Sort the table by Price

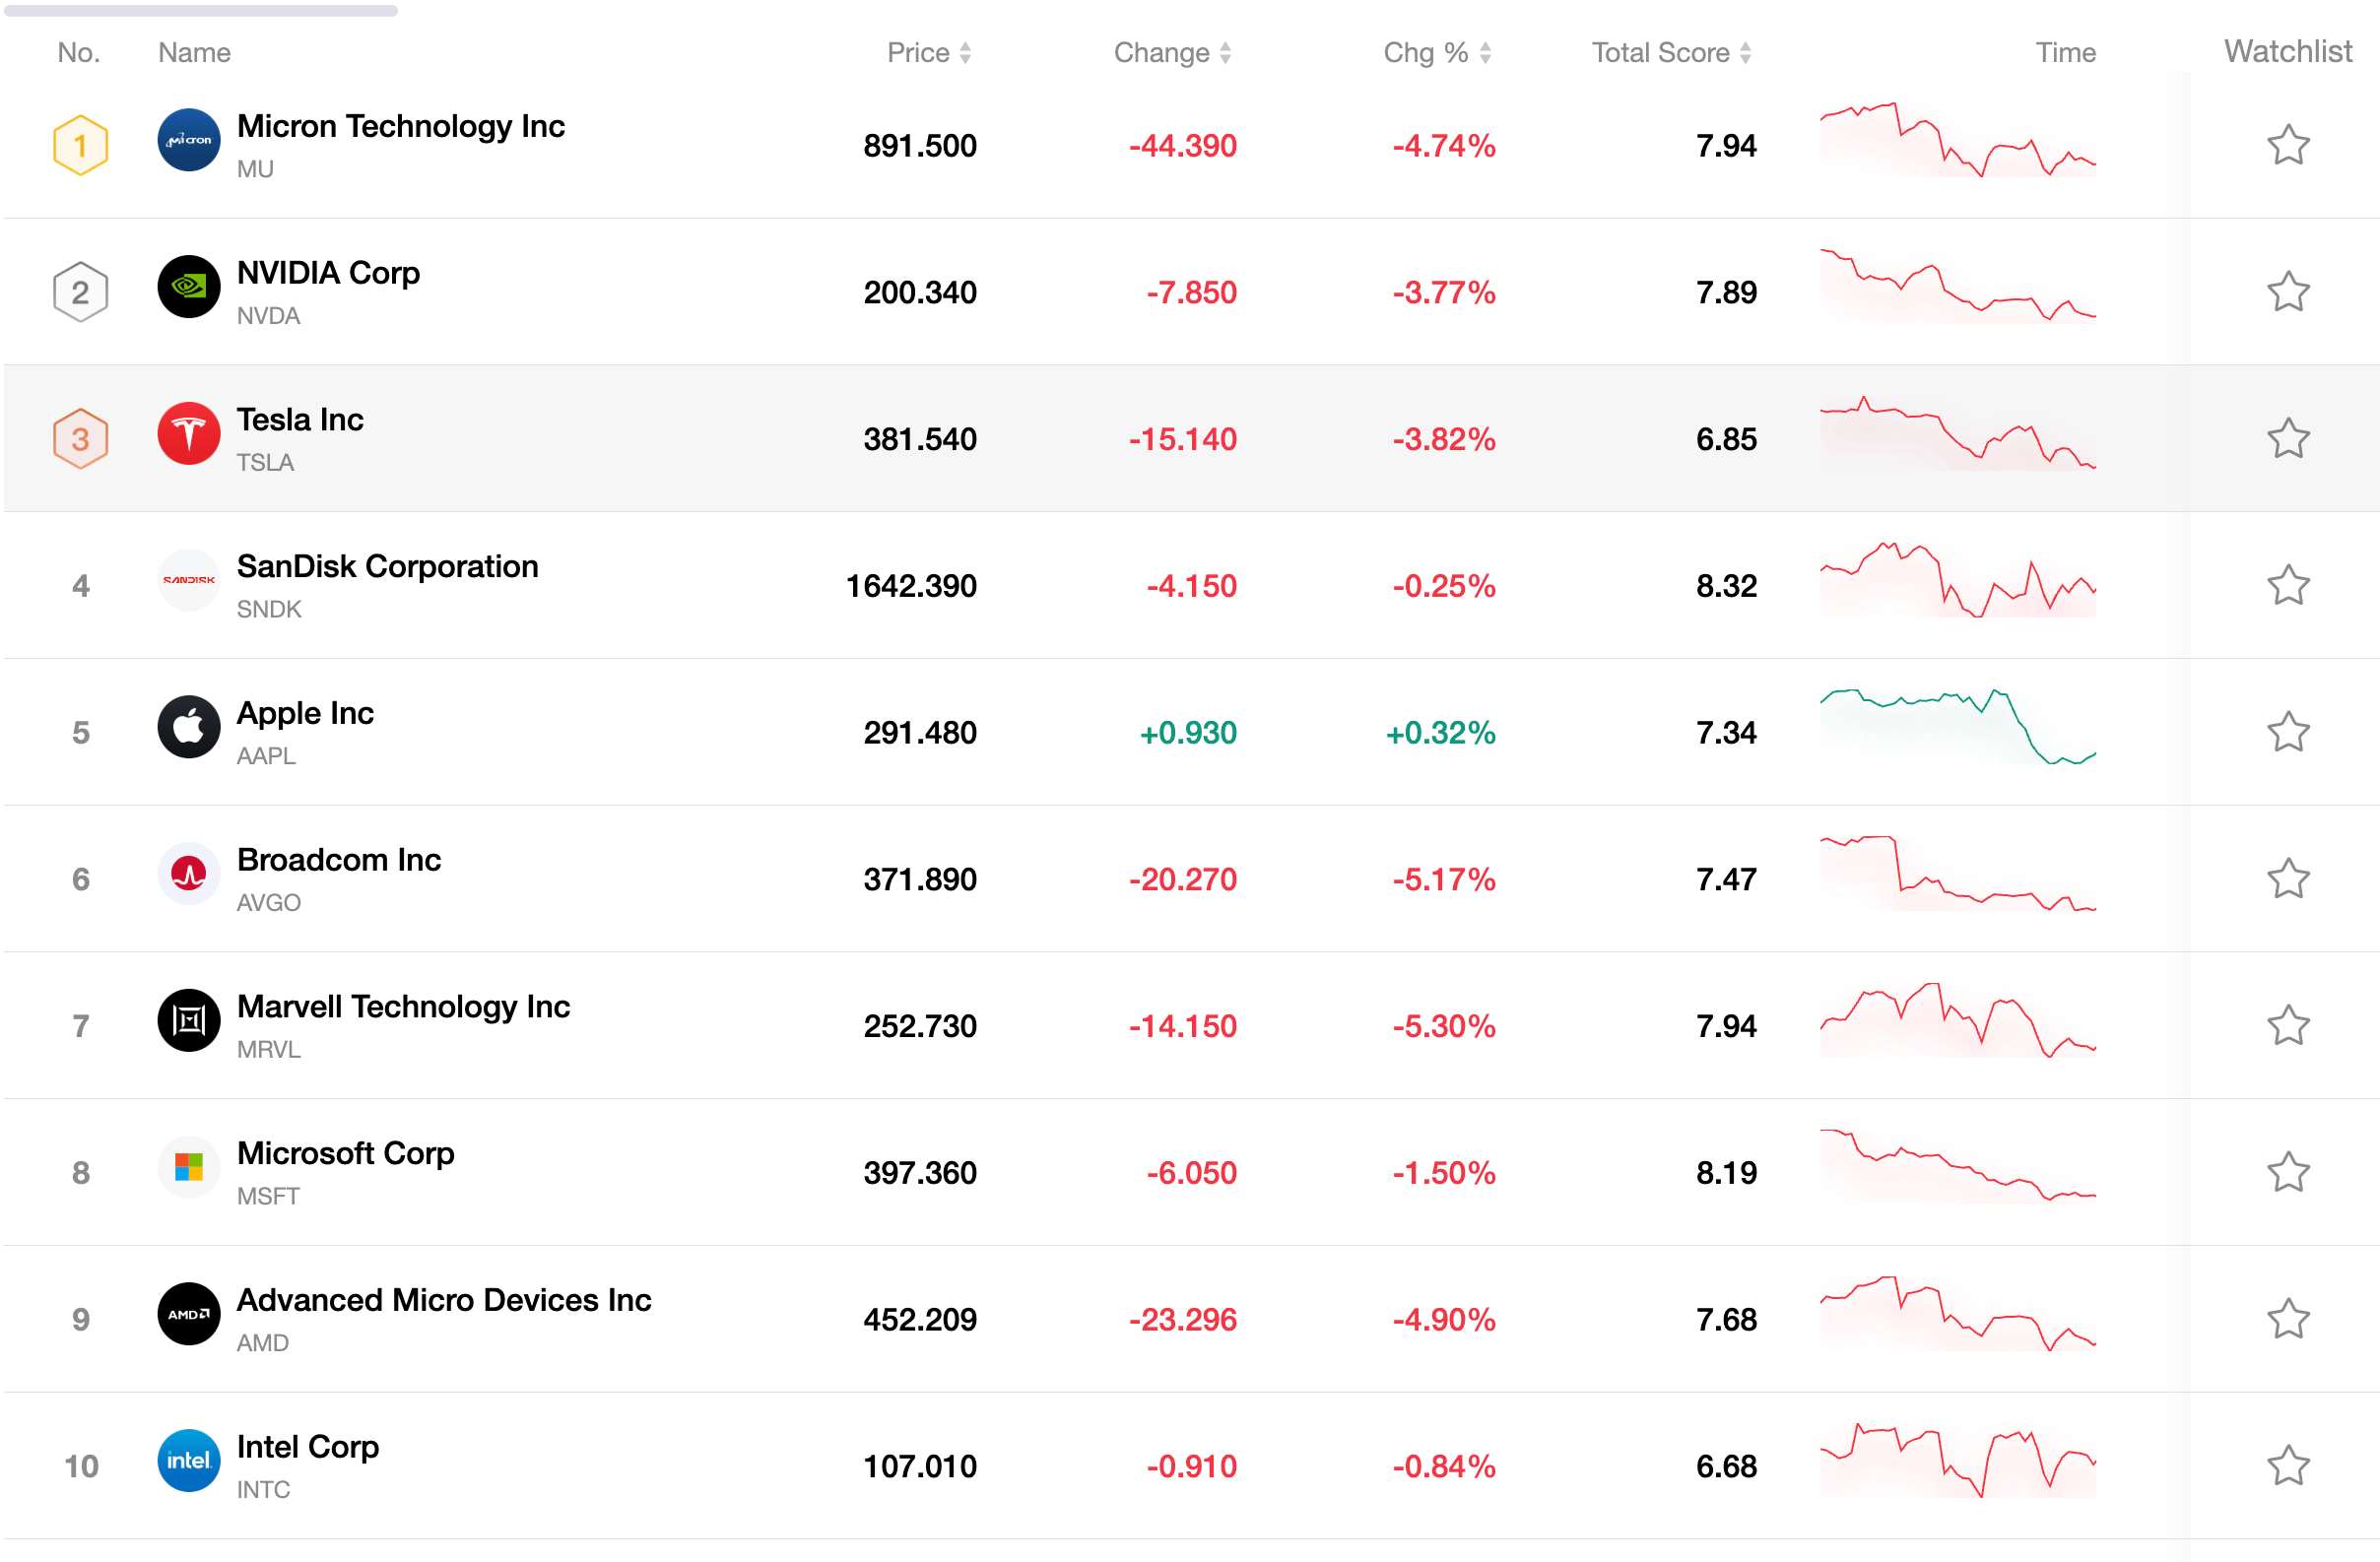(x=929, y=52)
